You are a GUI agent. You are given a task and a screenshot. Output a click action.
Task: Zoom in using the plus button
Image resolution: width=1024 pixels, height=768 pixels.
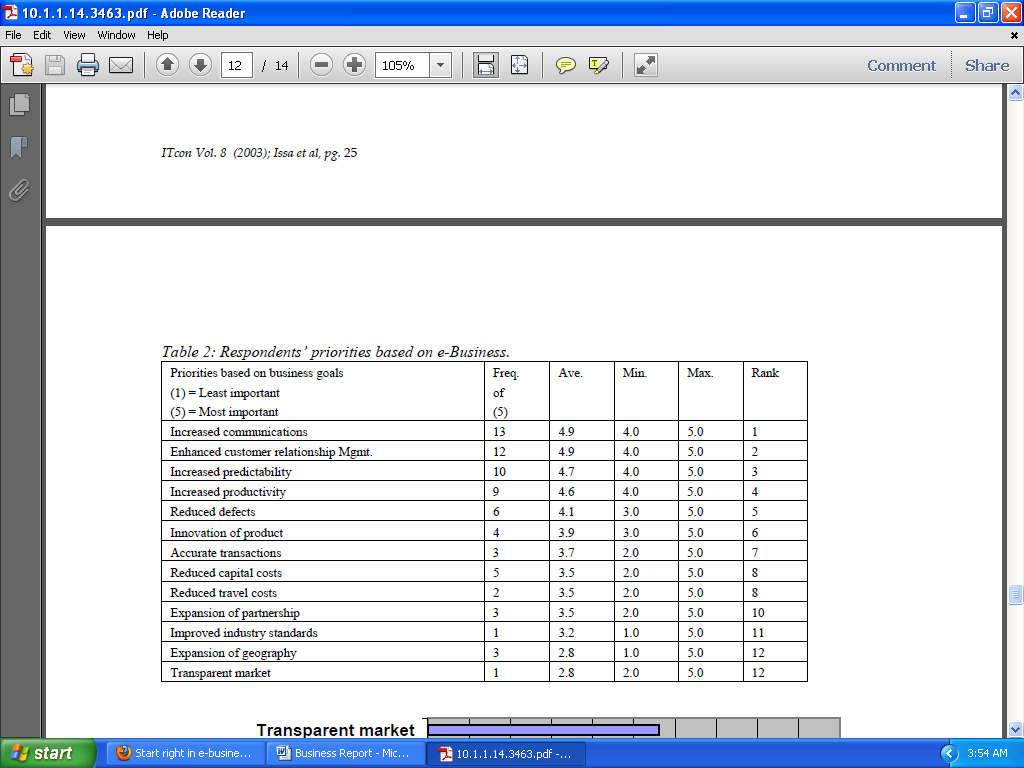(354, 66)
